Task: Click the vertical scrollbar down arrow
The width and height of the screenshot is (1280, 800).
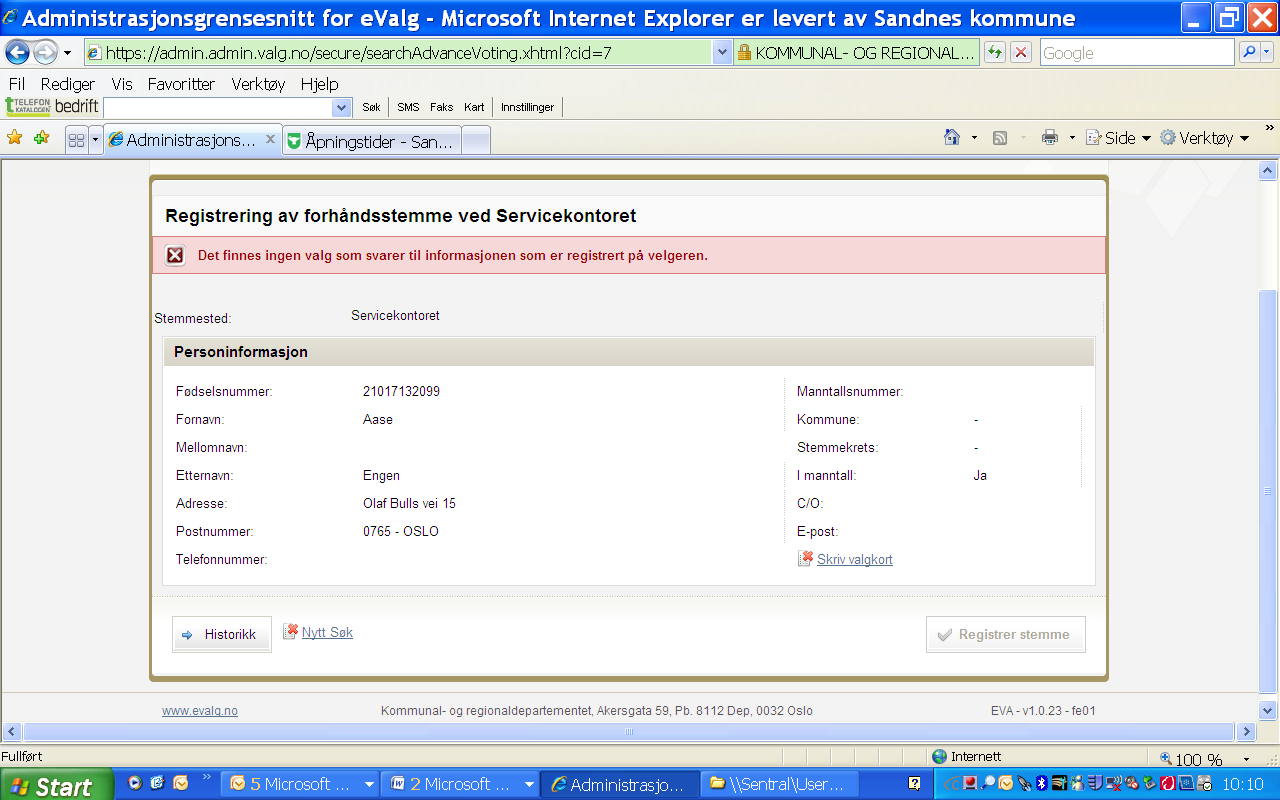Action: point(1268,711)
